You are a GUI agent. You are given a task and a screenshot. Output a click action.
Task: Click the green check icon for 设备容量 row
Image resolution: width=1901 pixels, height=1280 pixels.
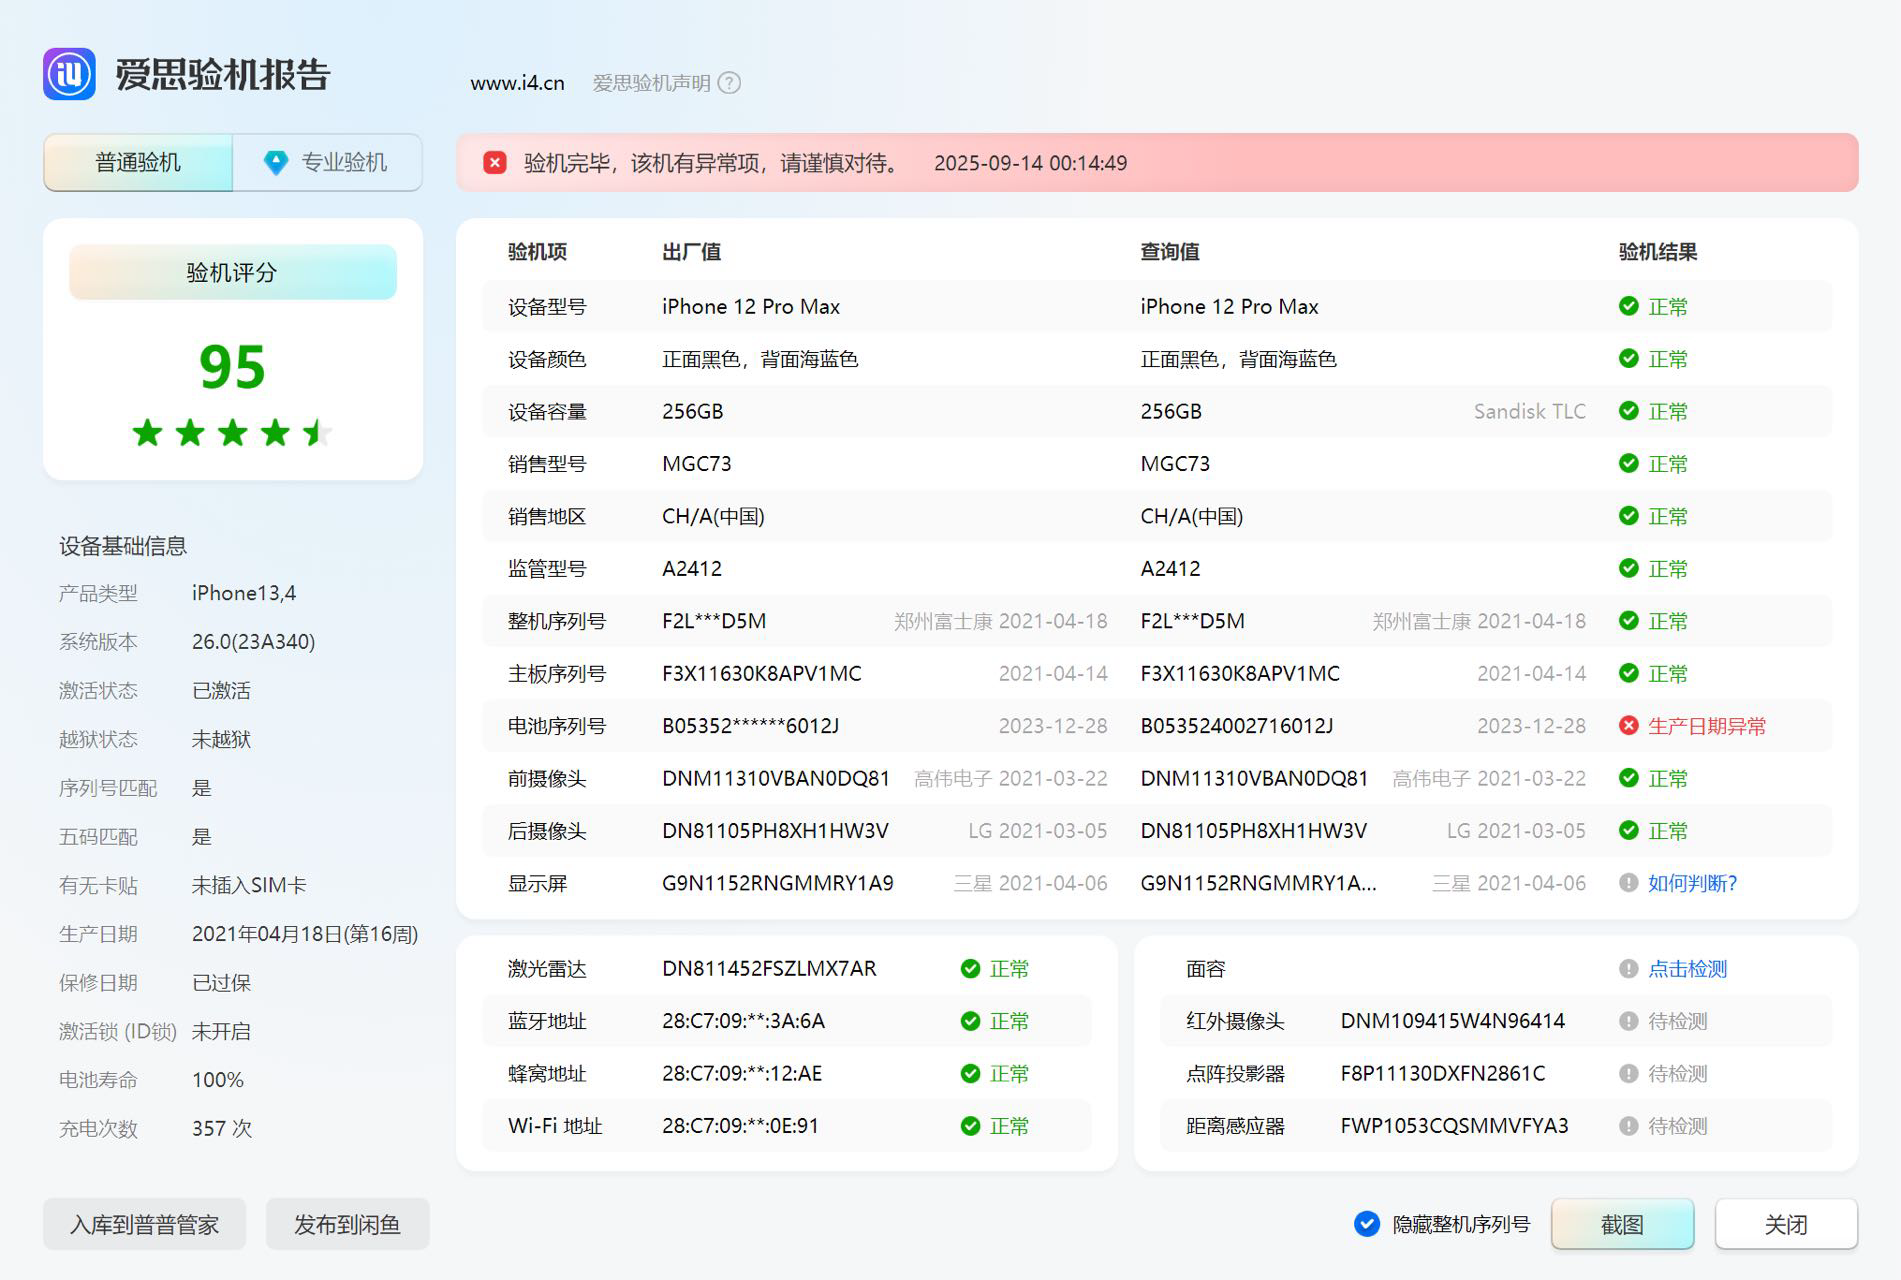pyautogui.click(x=1628, y=411)
